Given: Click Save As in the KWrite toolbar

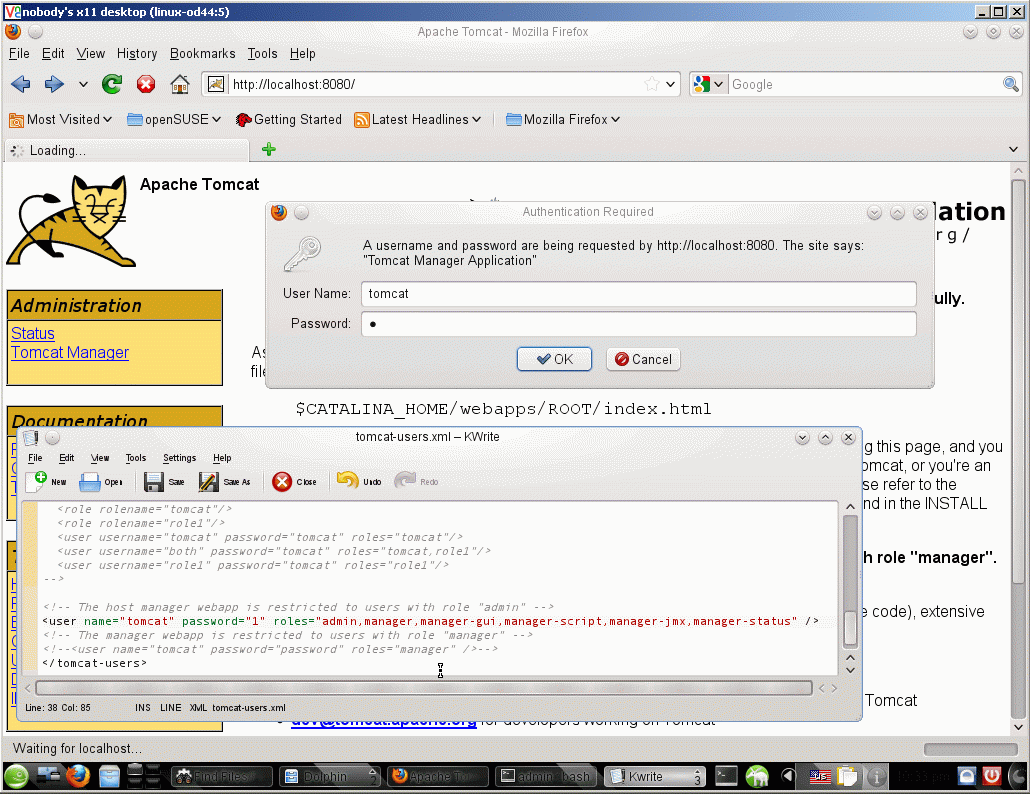Looking at the screenshot, I should point(225,481).
